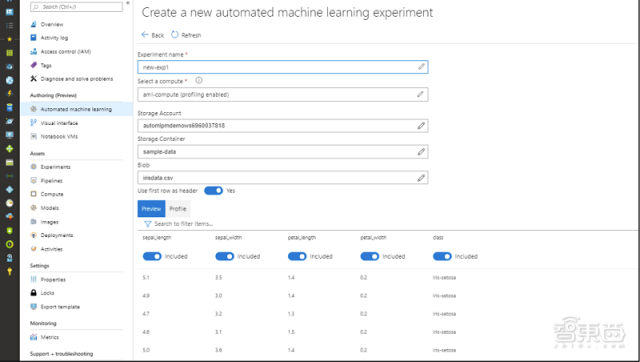Toggle sepal_length Included switch
The width and height of the screenshot is (640, 362).
tap(152, 256)
